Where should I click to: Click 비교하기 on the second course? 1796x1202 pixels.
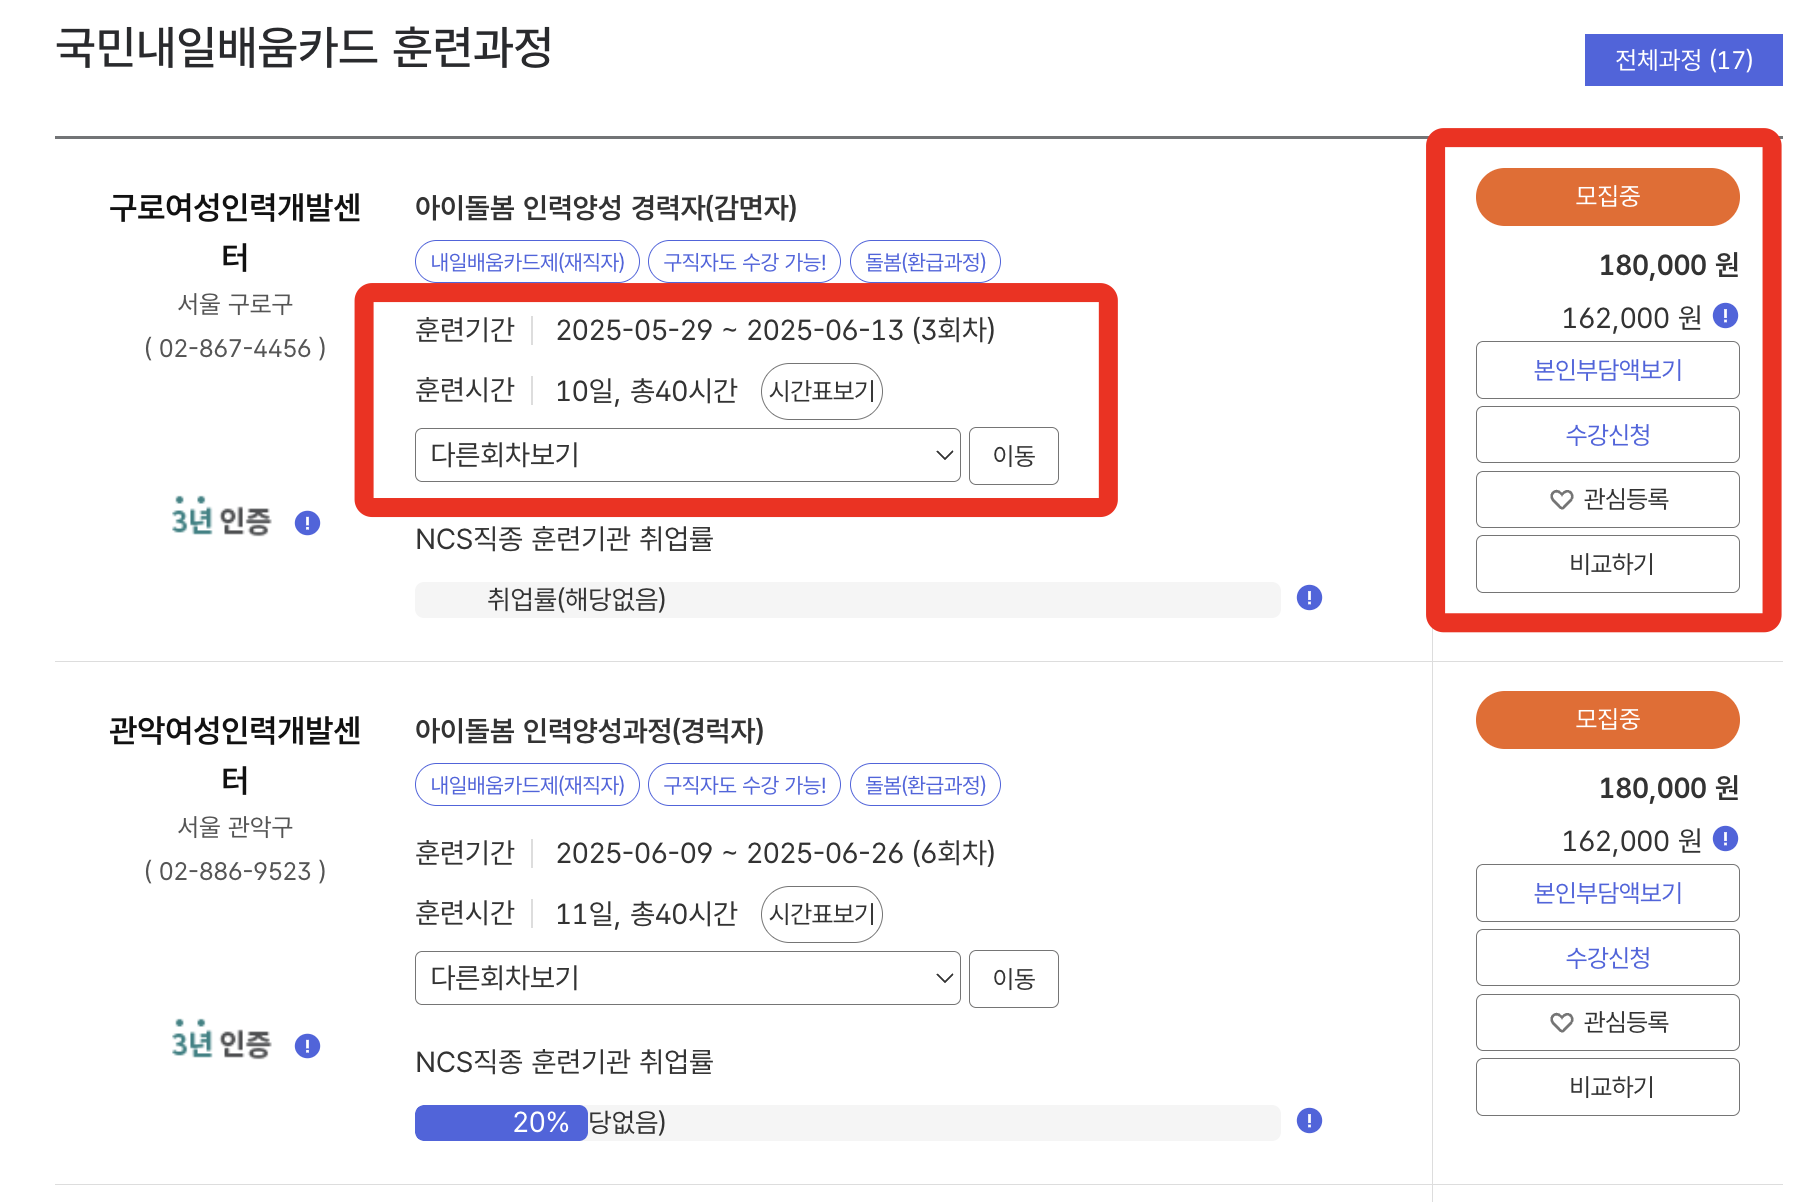tap(1607, 1087)
